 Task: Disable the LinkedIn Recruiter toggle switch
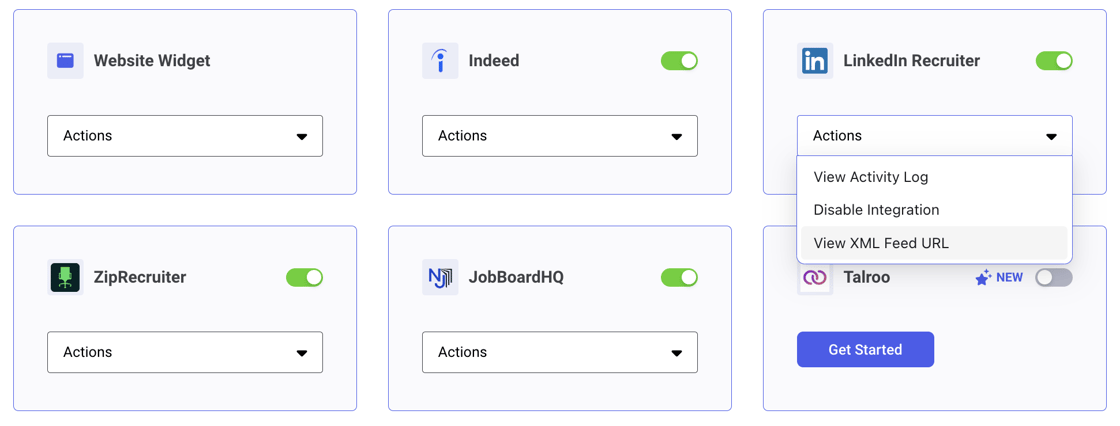tap(1054, 61)
